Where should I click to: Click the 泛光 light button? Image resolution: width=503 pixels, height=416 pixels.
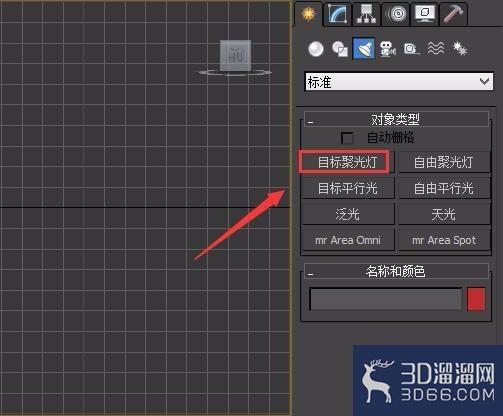(x=348, y=214)
